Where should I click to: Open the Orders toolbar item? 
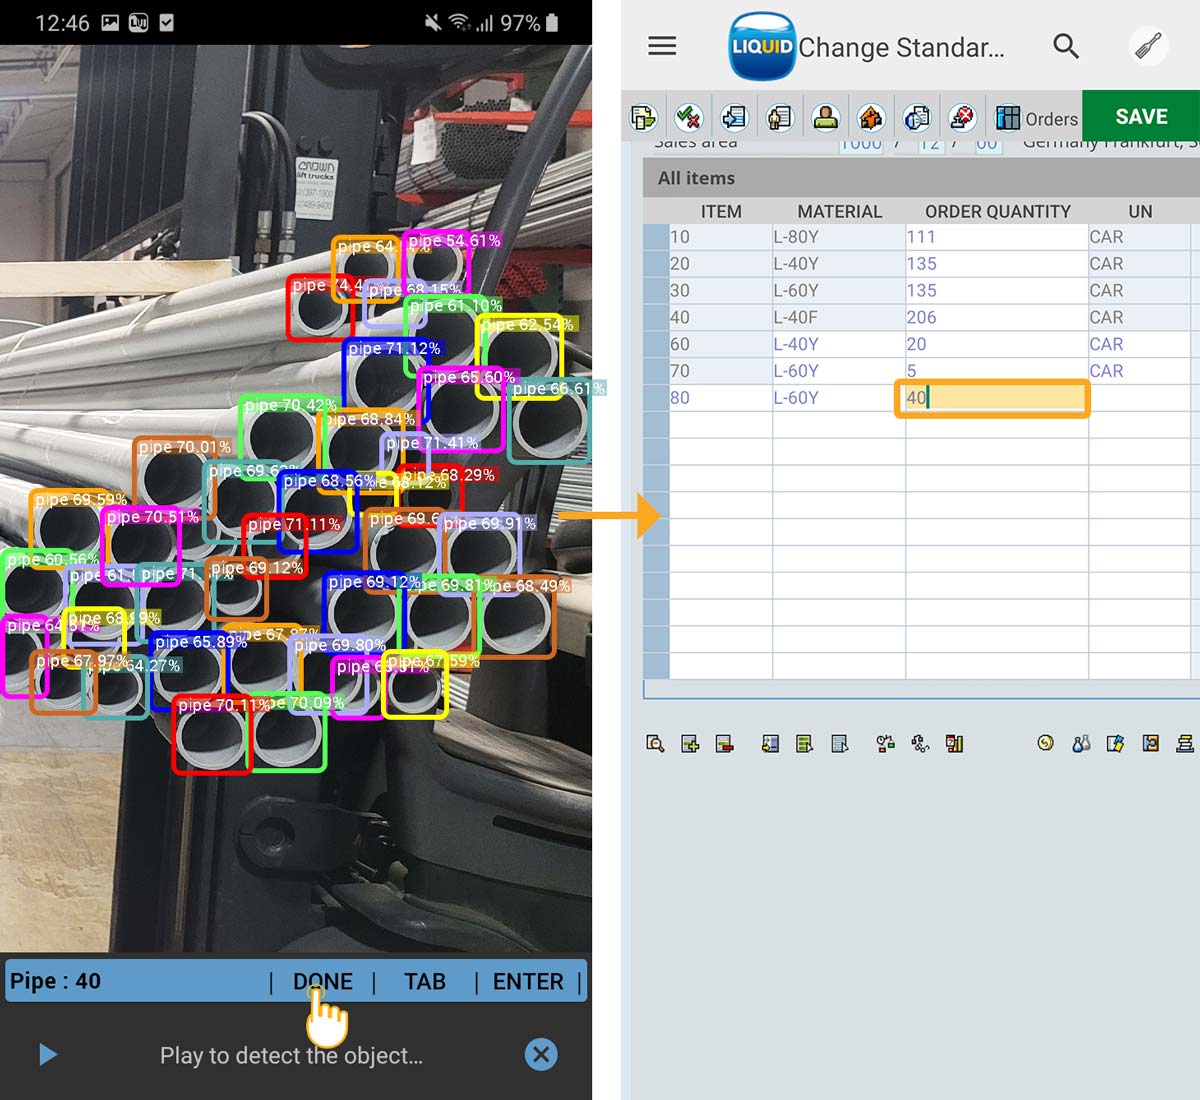pyautogui.click(x=1037, y=119)
